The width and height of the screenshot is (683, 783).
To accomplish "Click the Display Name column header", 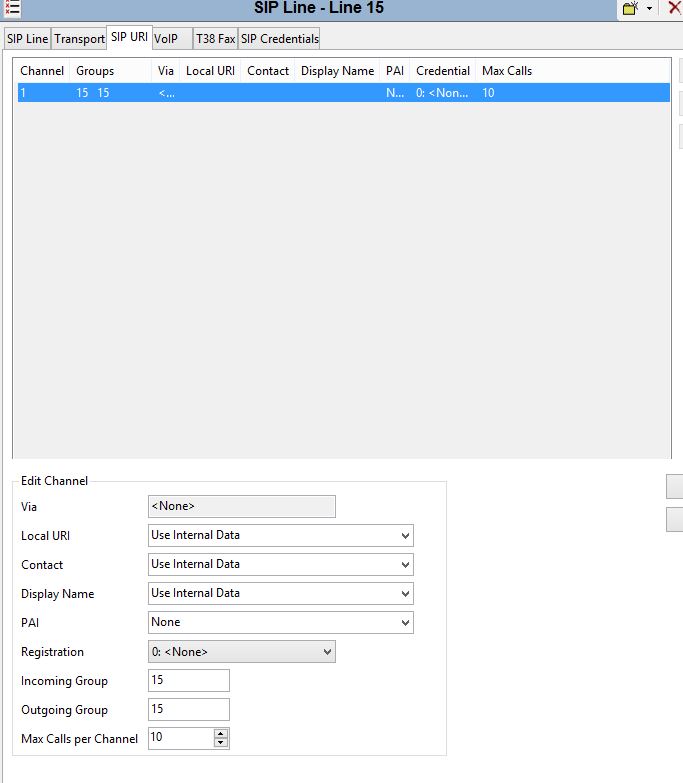I will (x=338, y=71).
